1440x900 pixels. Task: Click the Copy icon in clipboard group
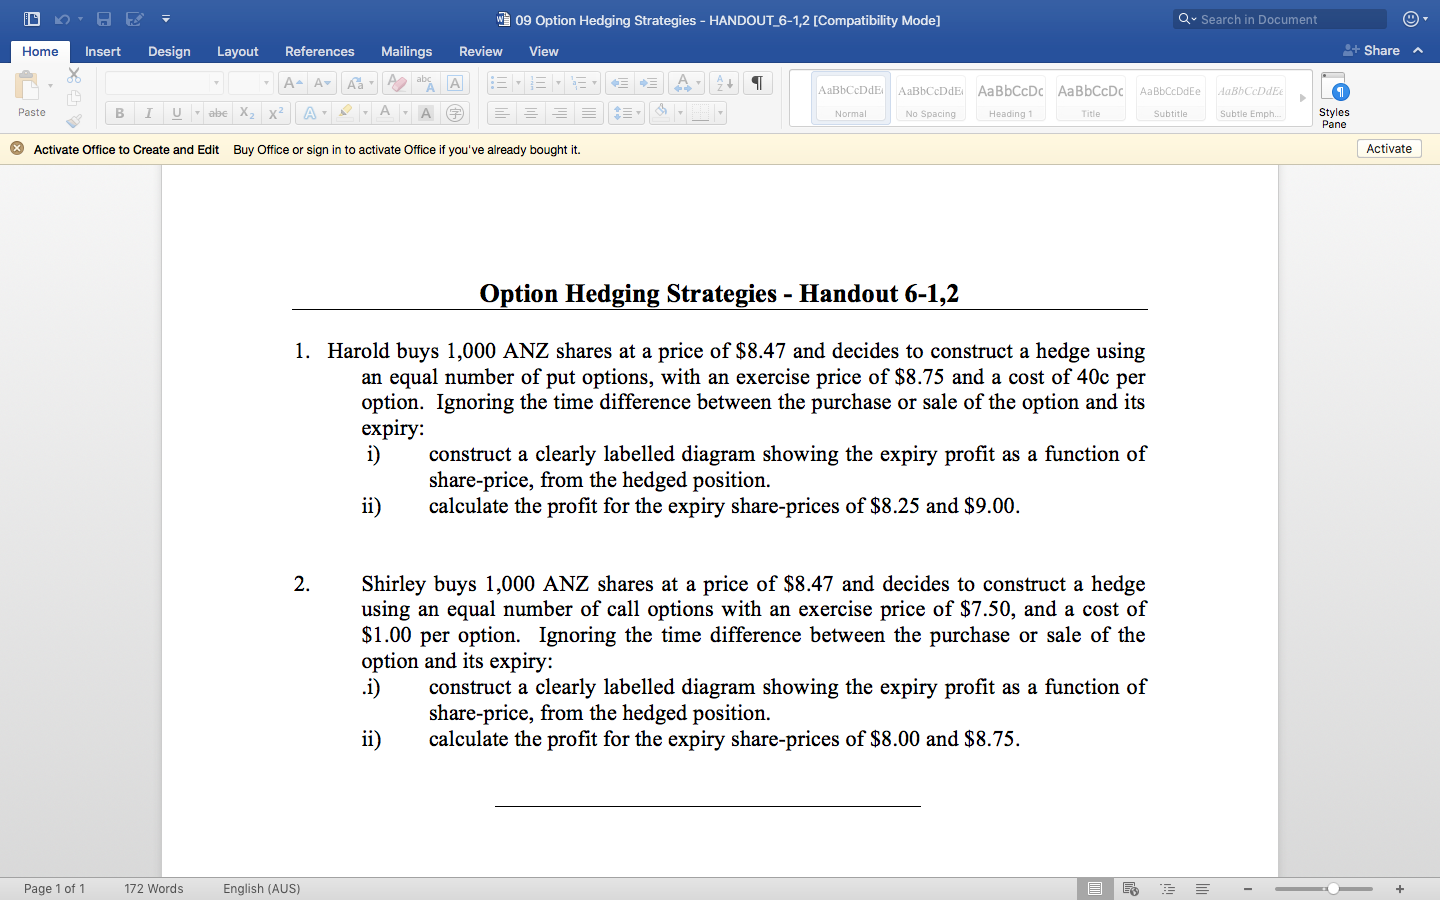(74, 98)
